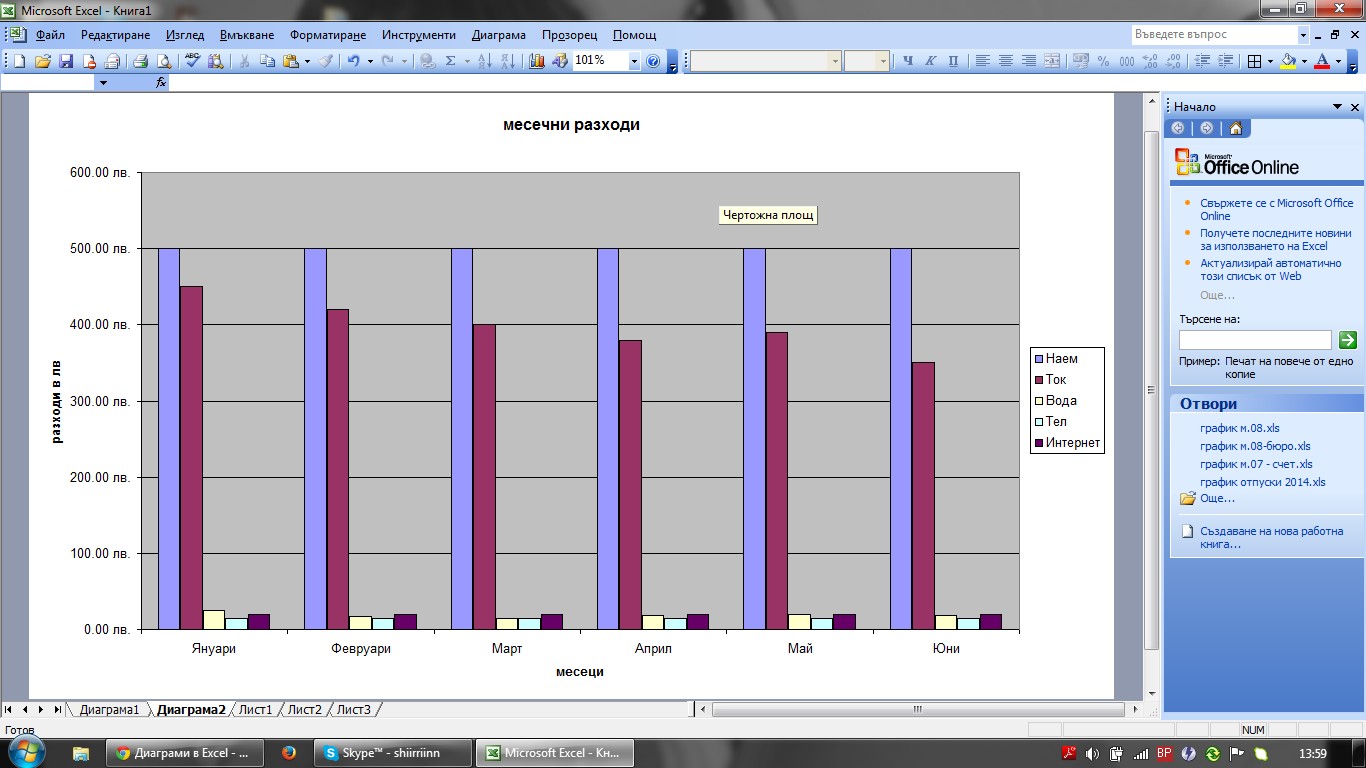Viewport: 1366px width, 768px height.
Task: Open the Форматиране menu
Action: coord(328,35)
